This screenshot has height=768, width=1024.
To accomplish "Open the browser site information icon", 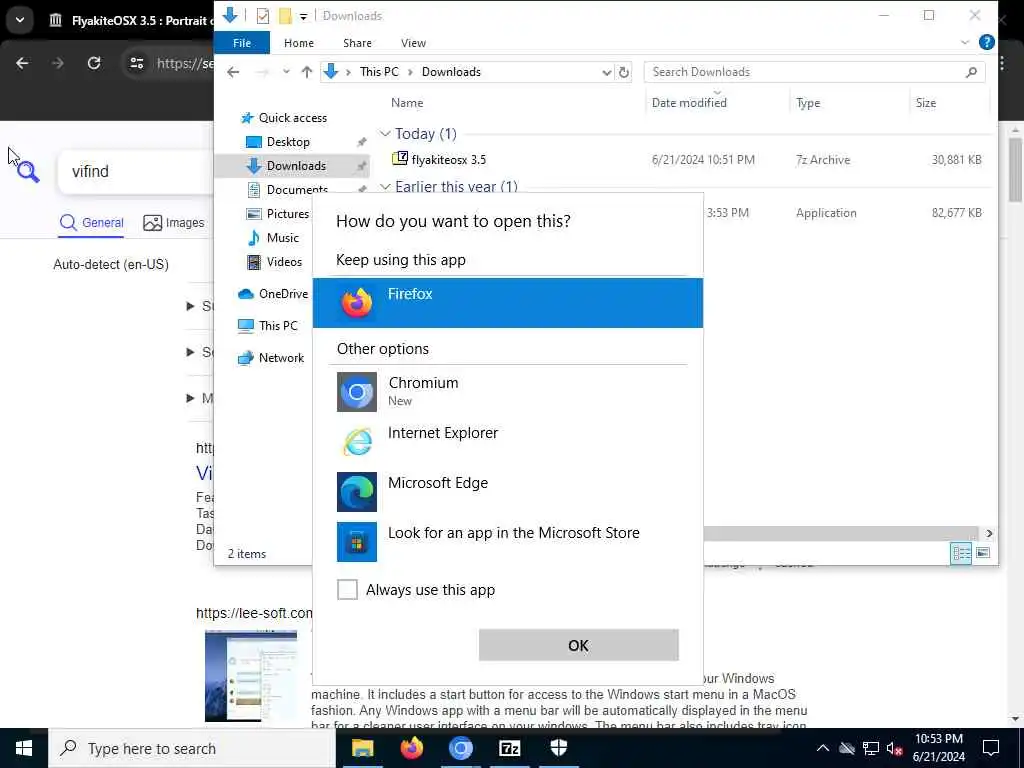I will click(136, 63).
